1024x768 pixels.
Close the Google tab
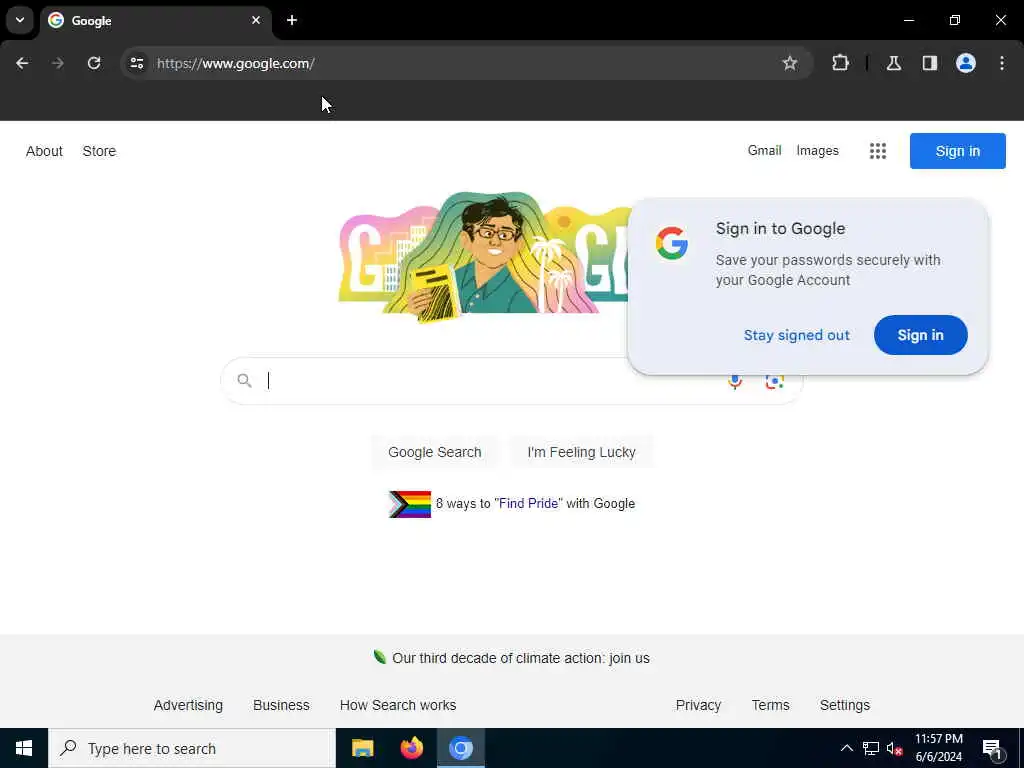[256, 20]
